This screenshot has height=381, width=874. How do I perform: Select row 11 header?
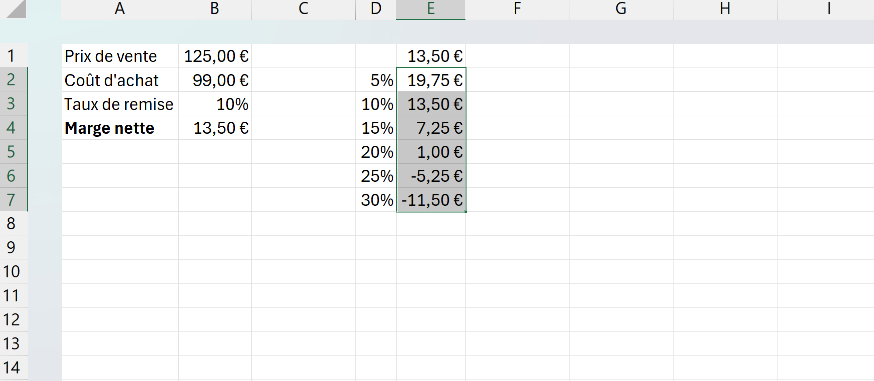[x=13, y=295]
